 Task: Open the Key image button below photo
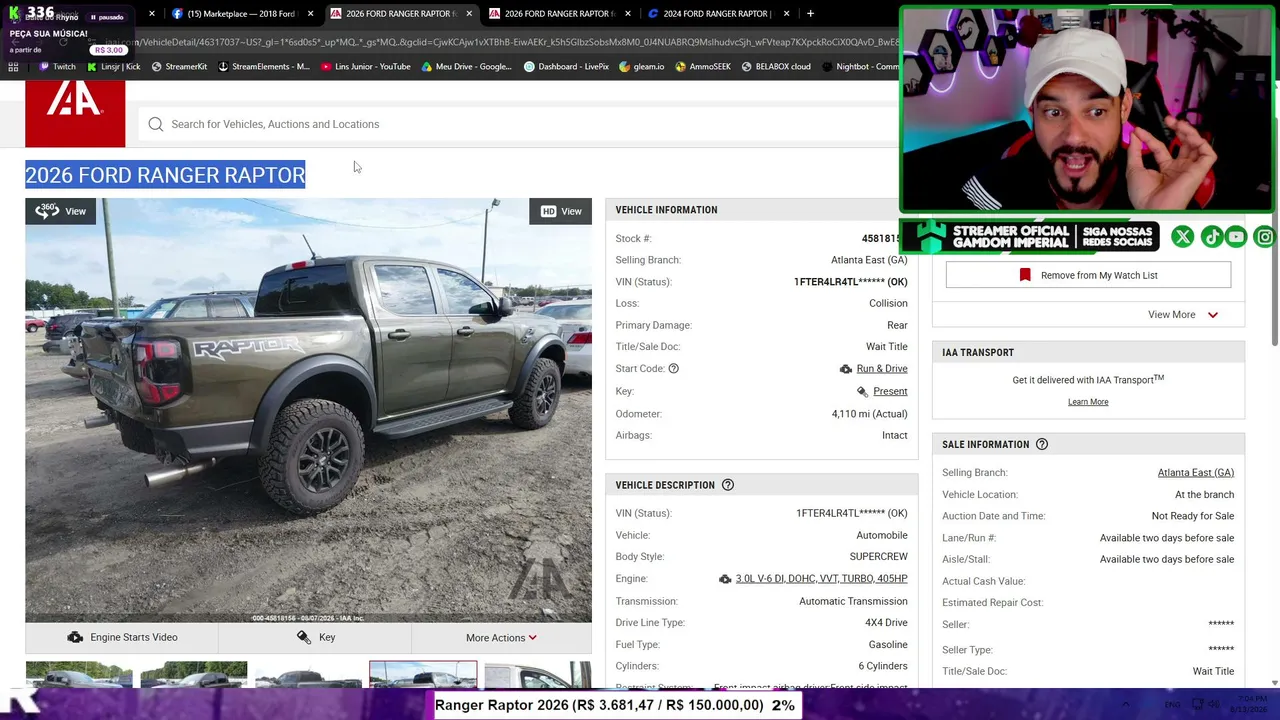(315, 637)
